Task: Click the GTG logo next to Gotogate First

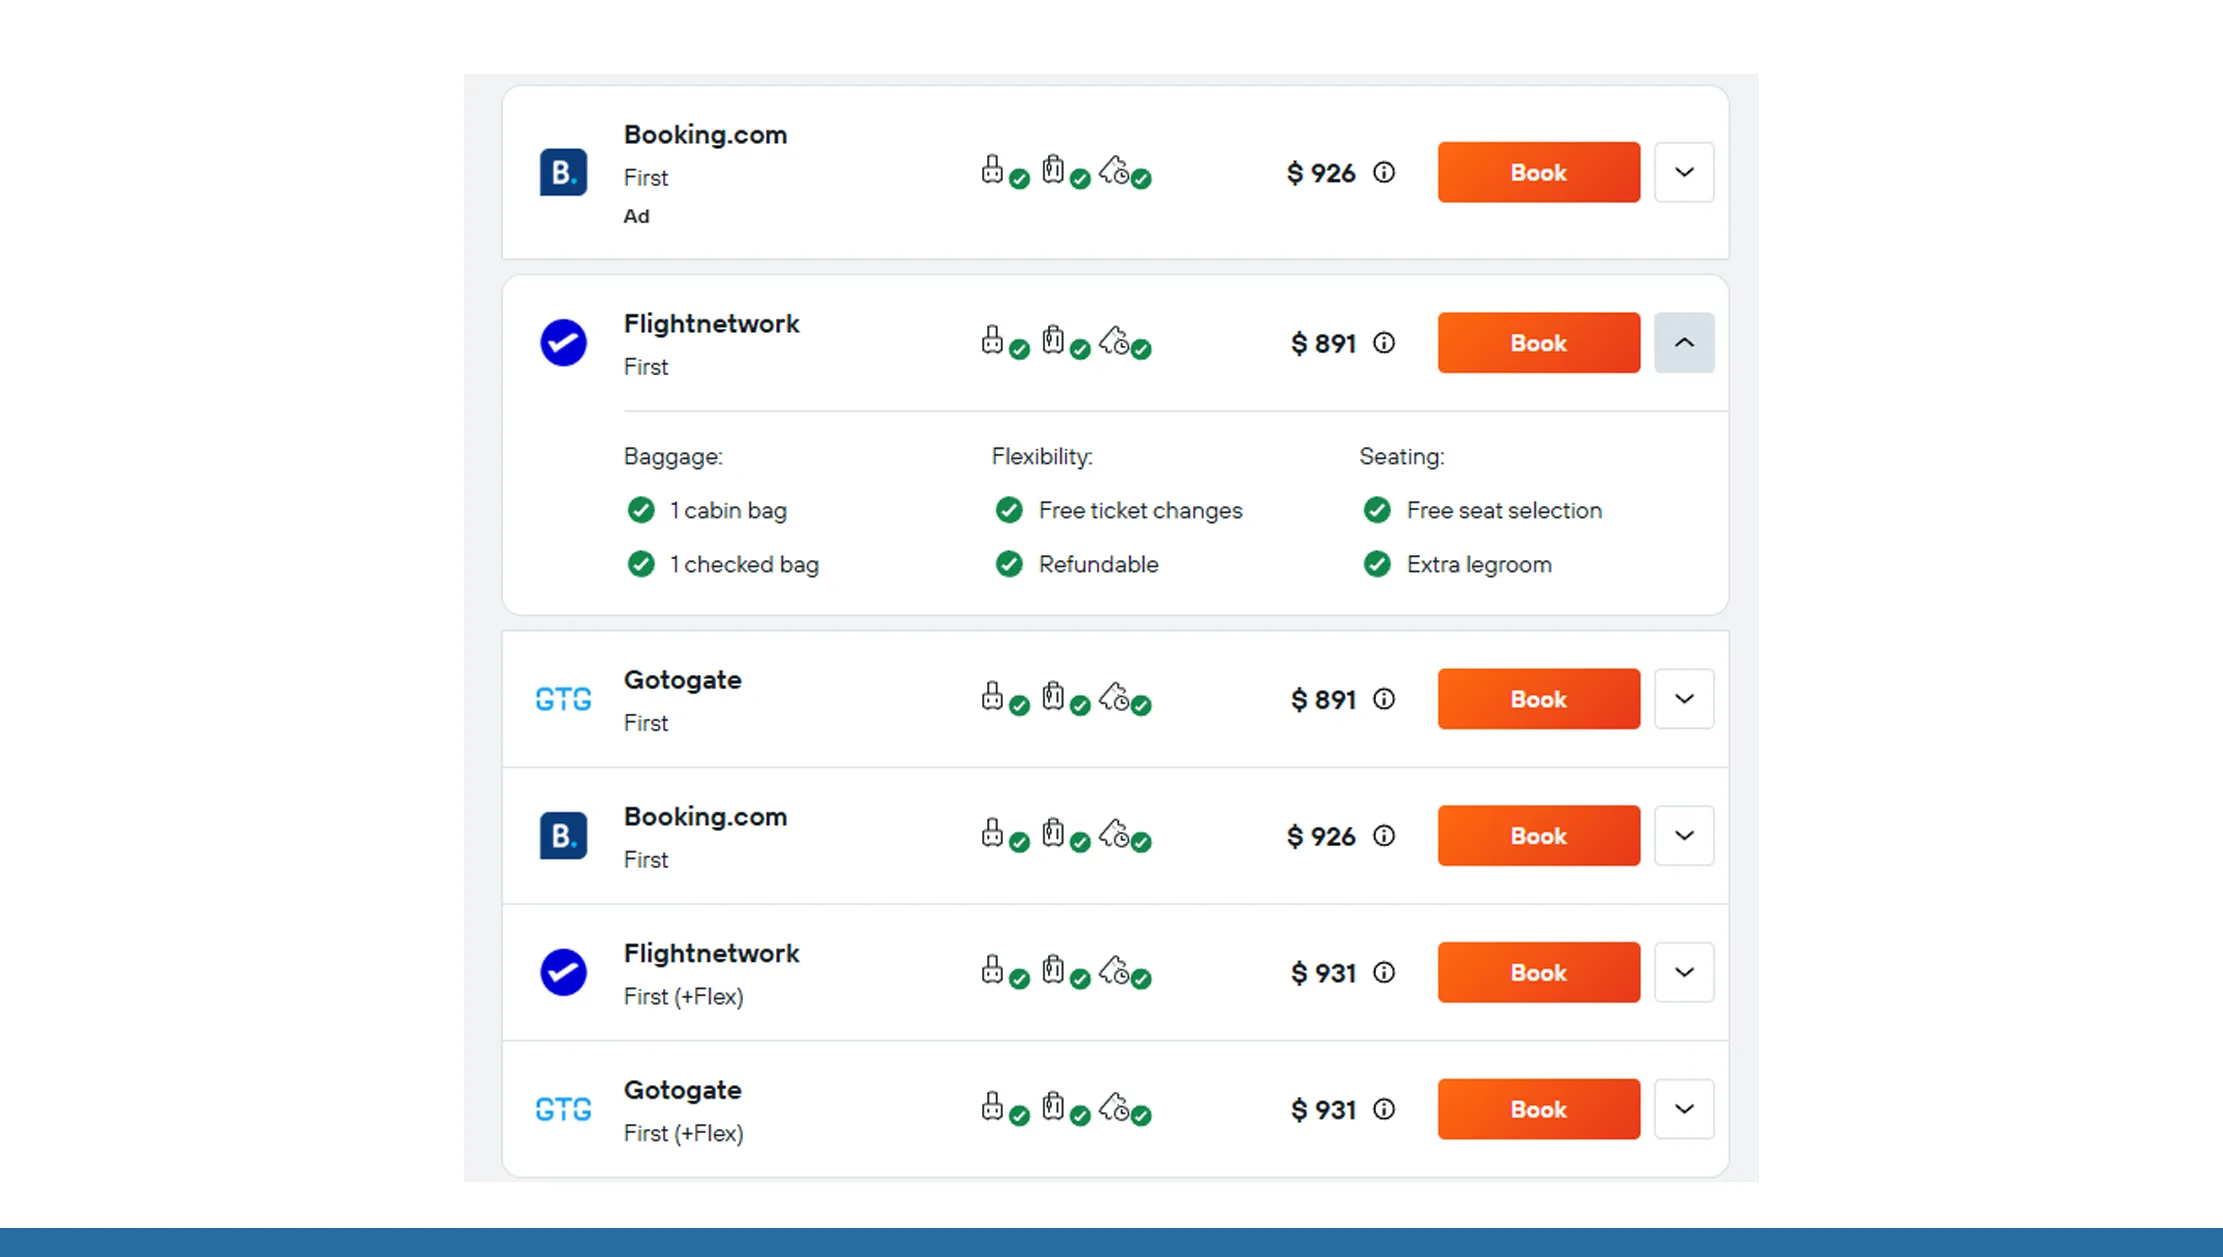Action: 563,699
